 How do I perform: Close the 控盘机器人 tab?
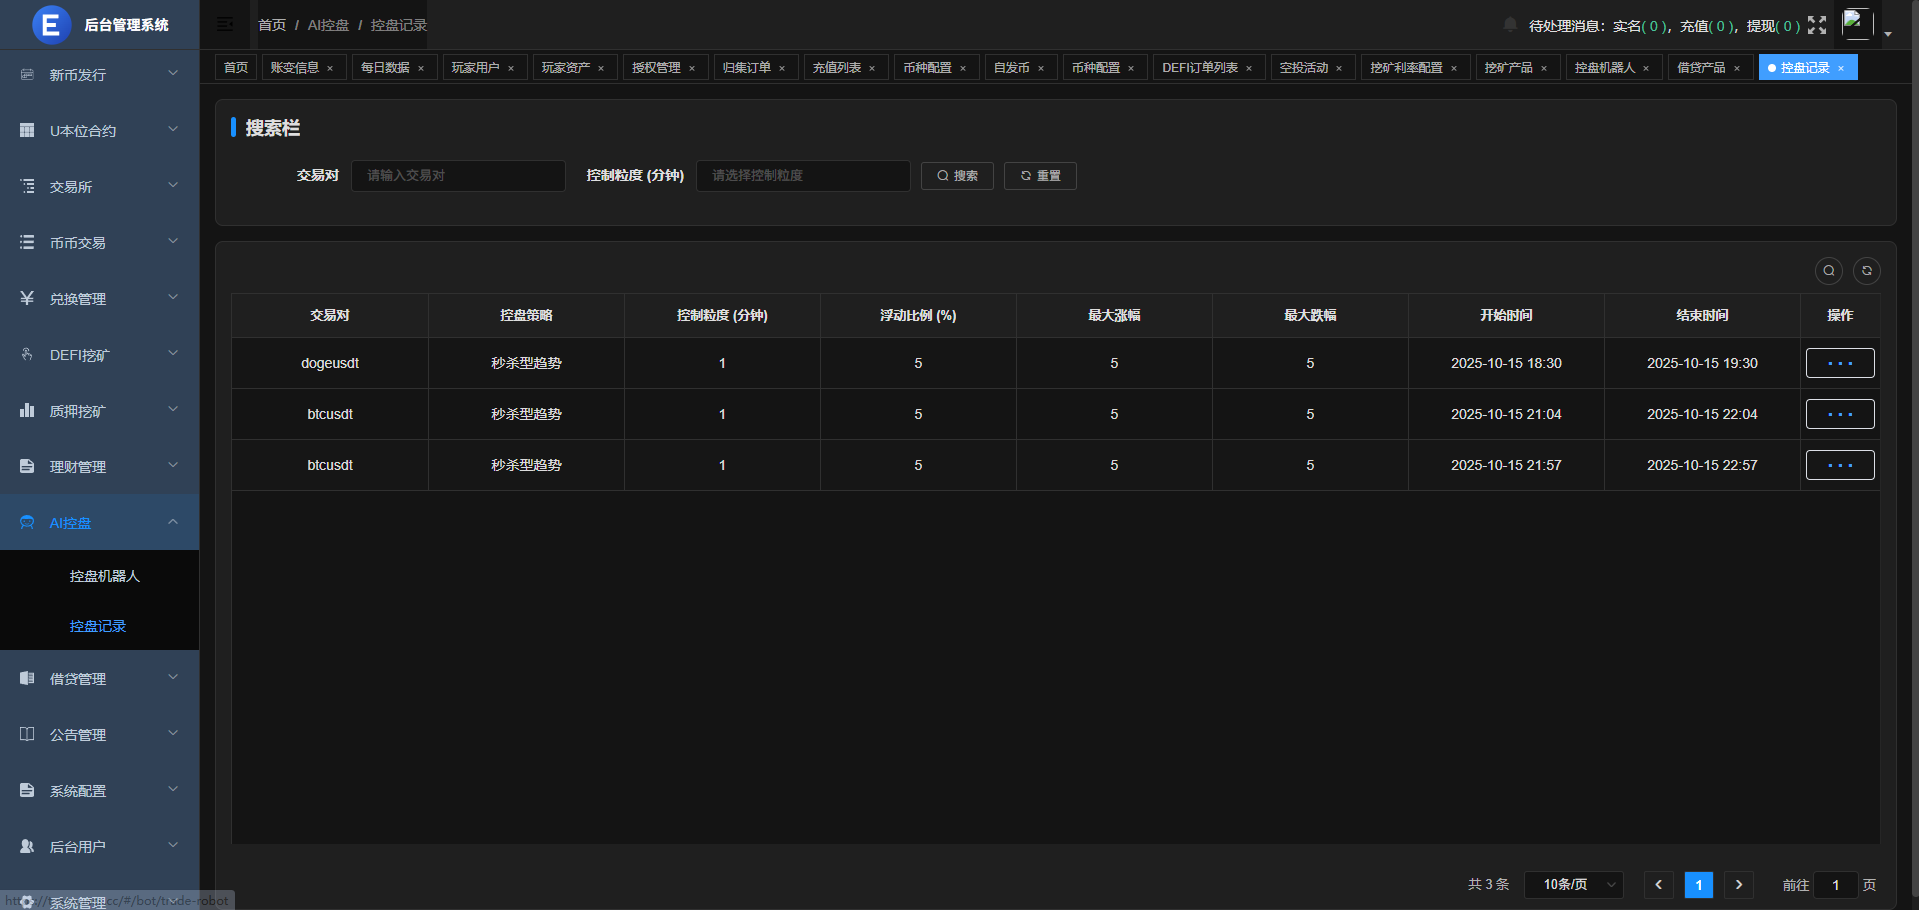pyautogui.click(x=1646, y=68)
